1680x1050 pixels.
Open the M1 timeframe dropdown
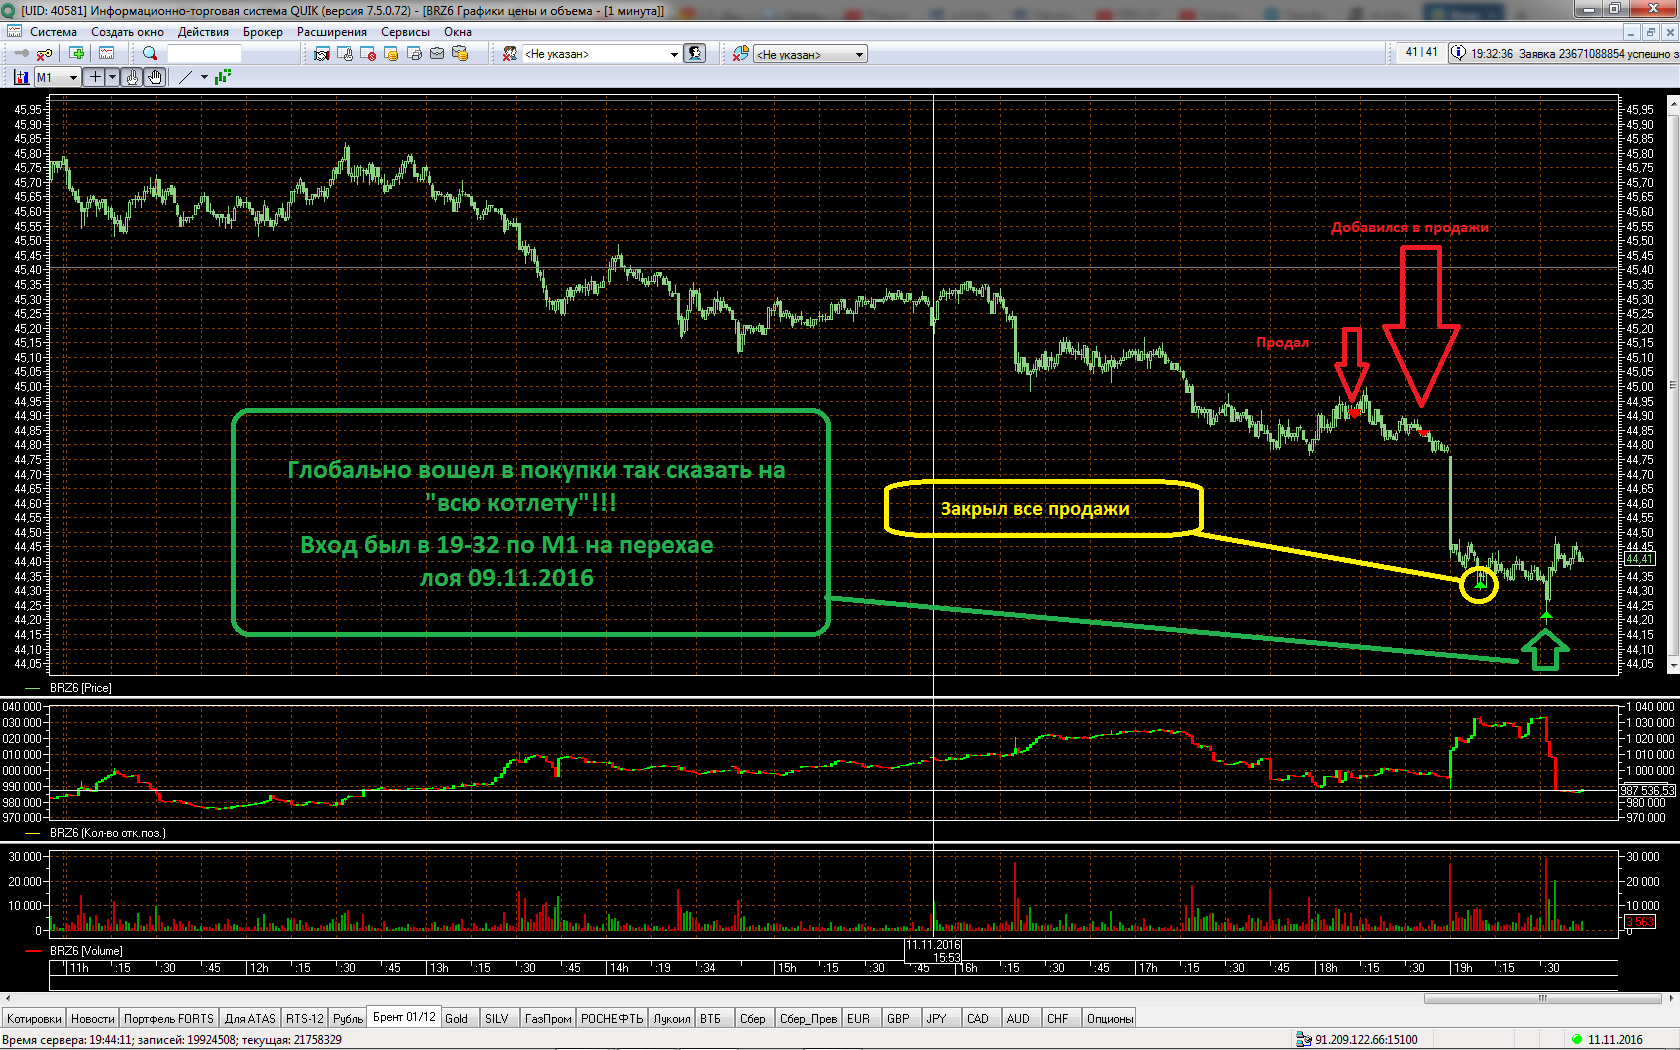pyautogui.click(x=58, y=77)
